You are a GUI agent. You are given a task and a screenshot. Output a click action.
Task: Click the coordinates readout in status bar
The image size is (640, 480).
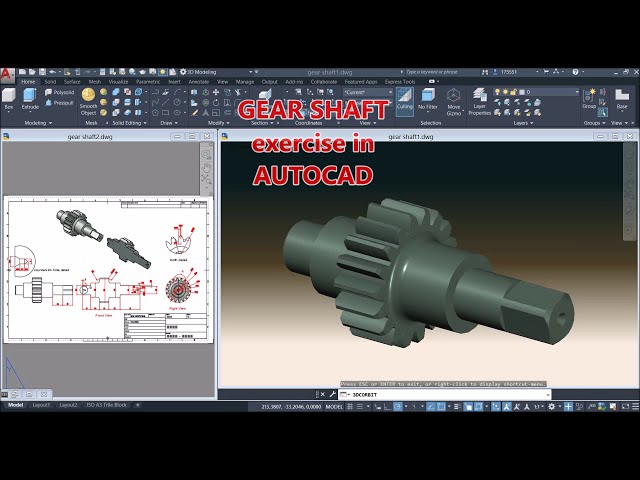tap(291, 407)
